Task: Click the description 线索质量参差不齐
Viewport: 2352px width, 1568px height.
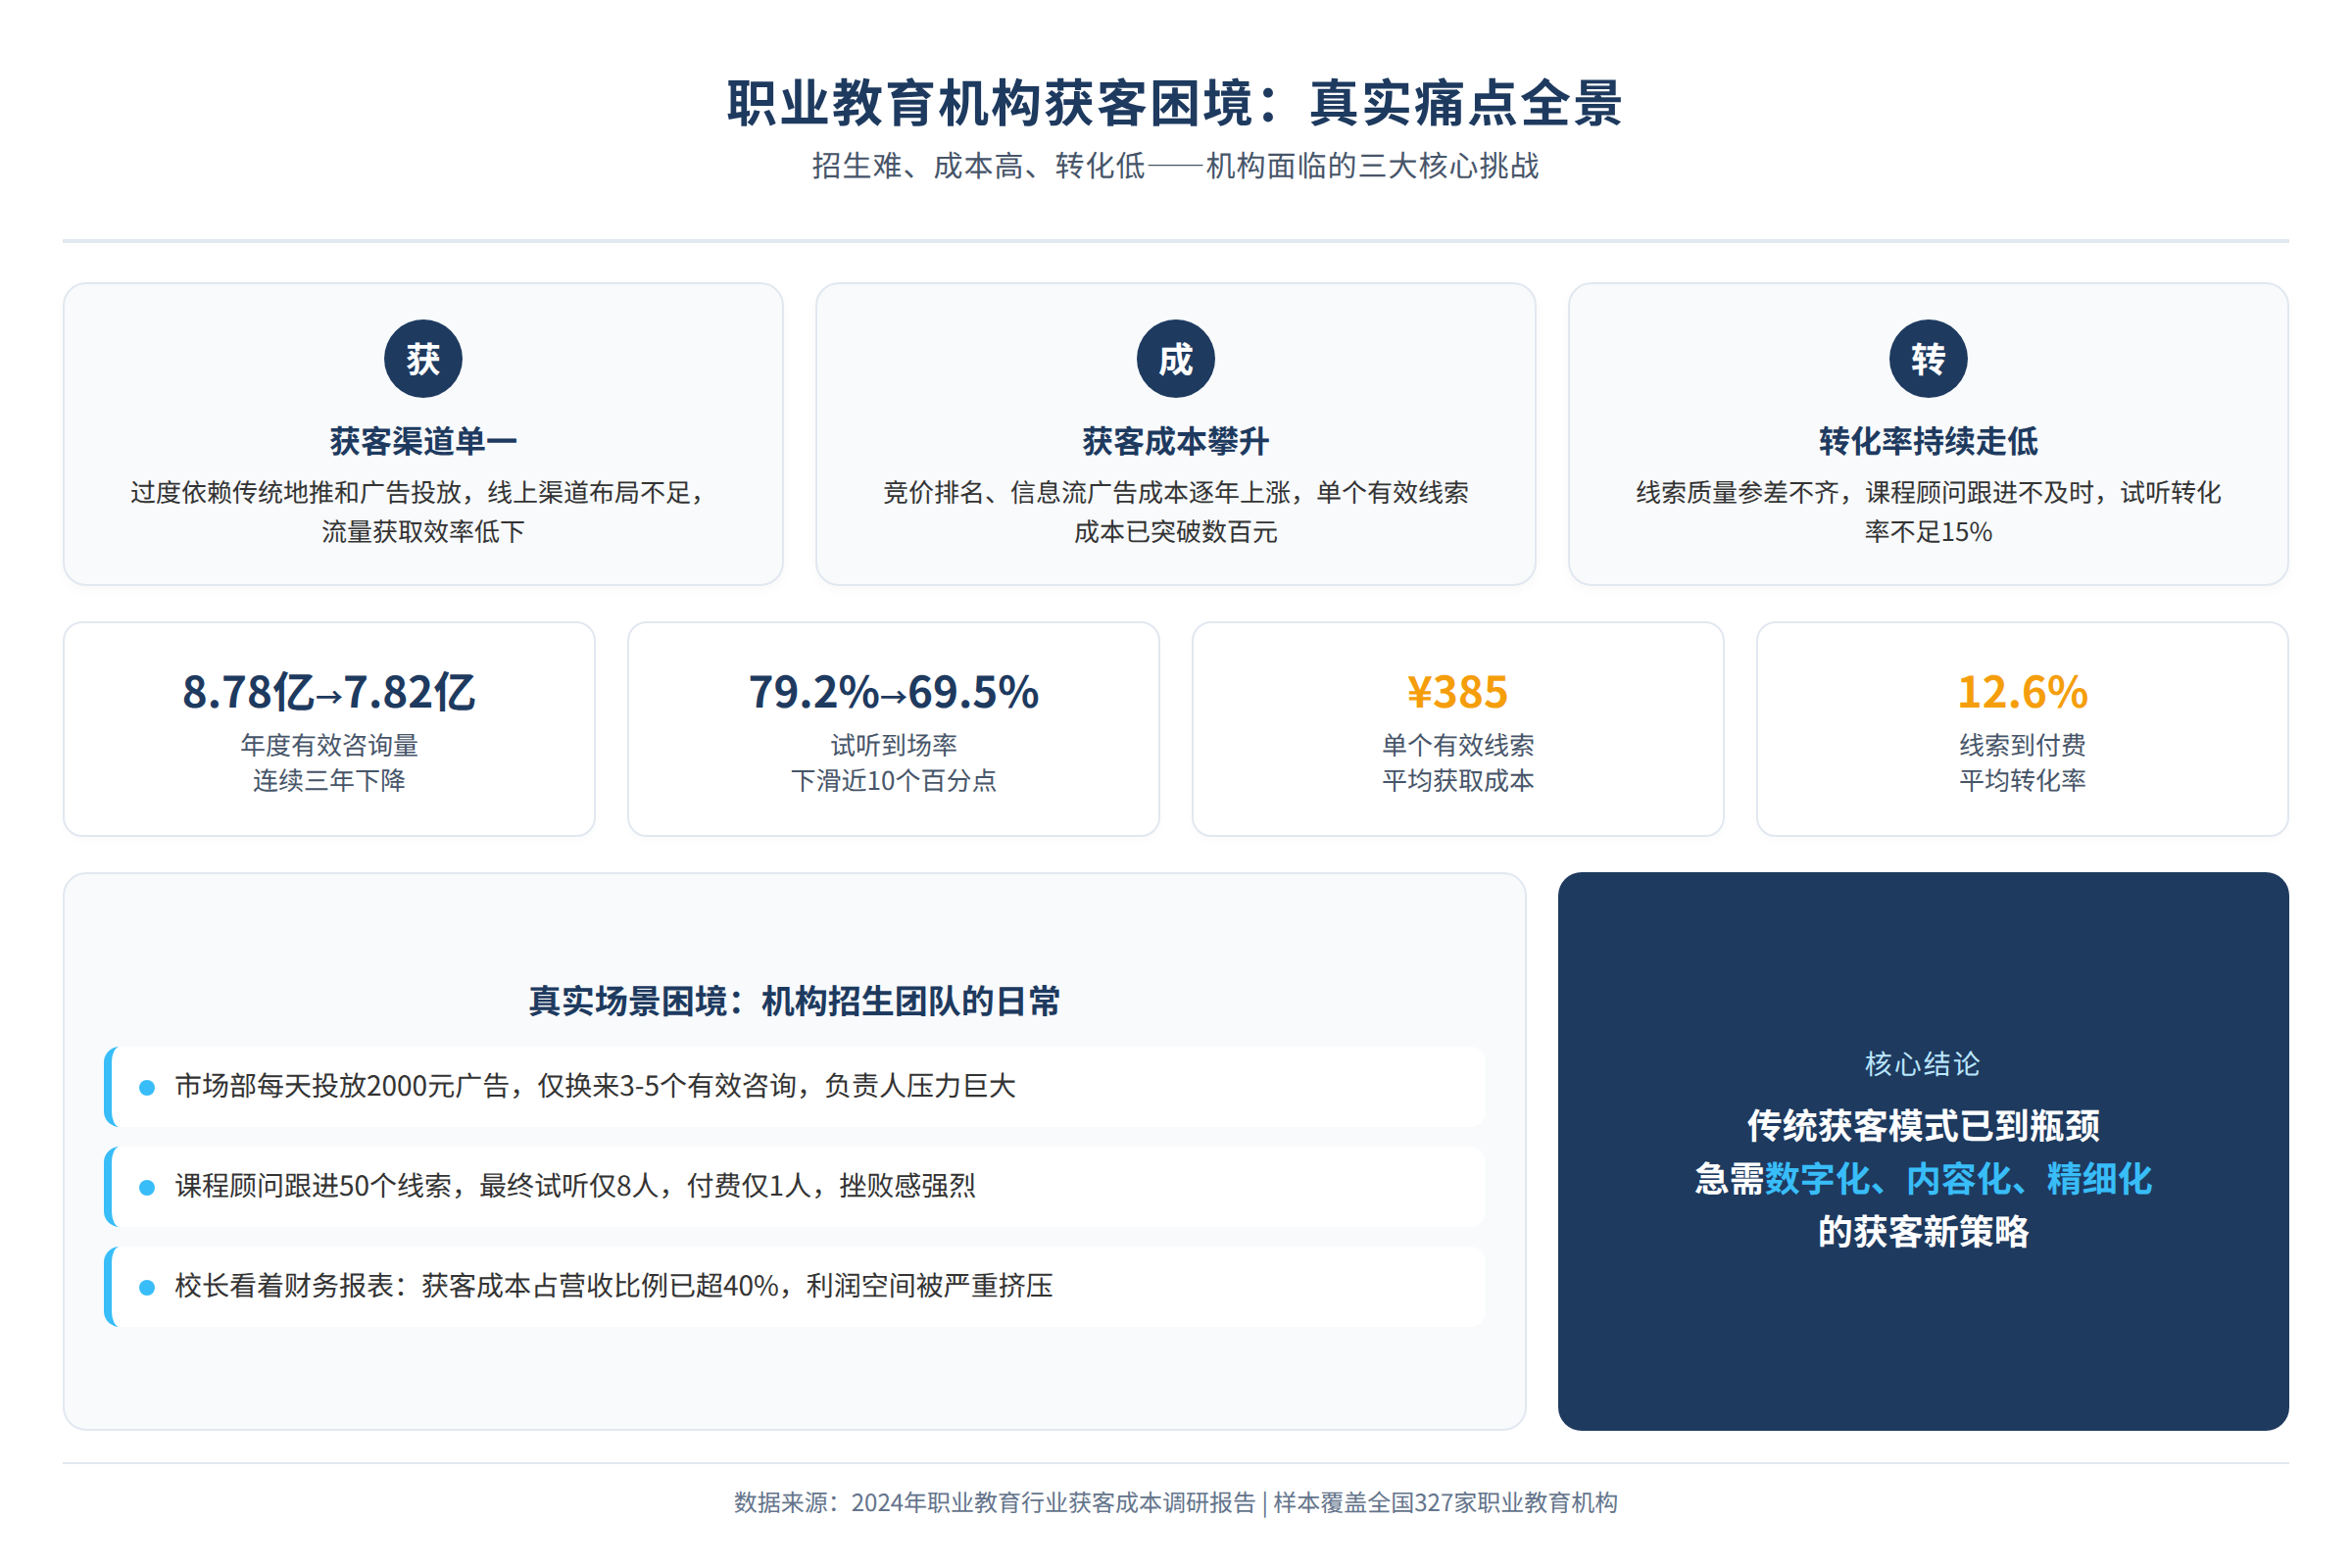Action: (x=1928, y=512)
